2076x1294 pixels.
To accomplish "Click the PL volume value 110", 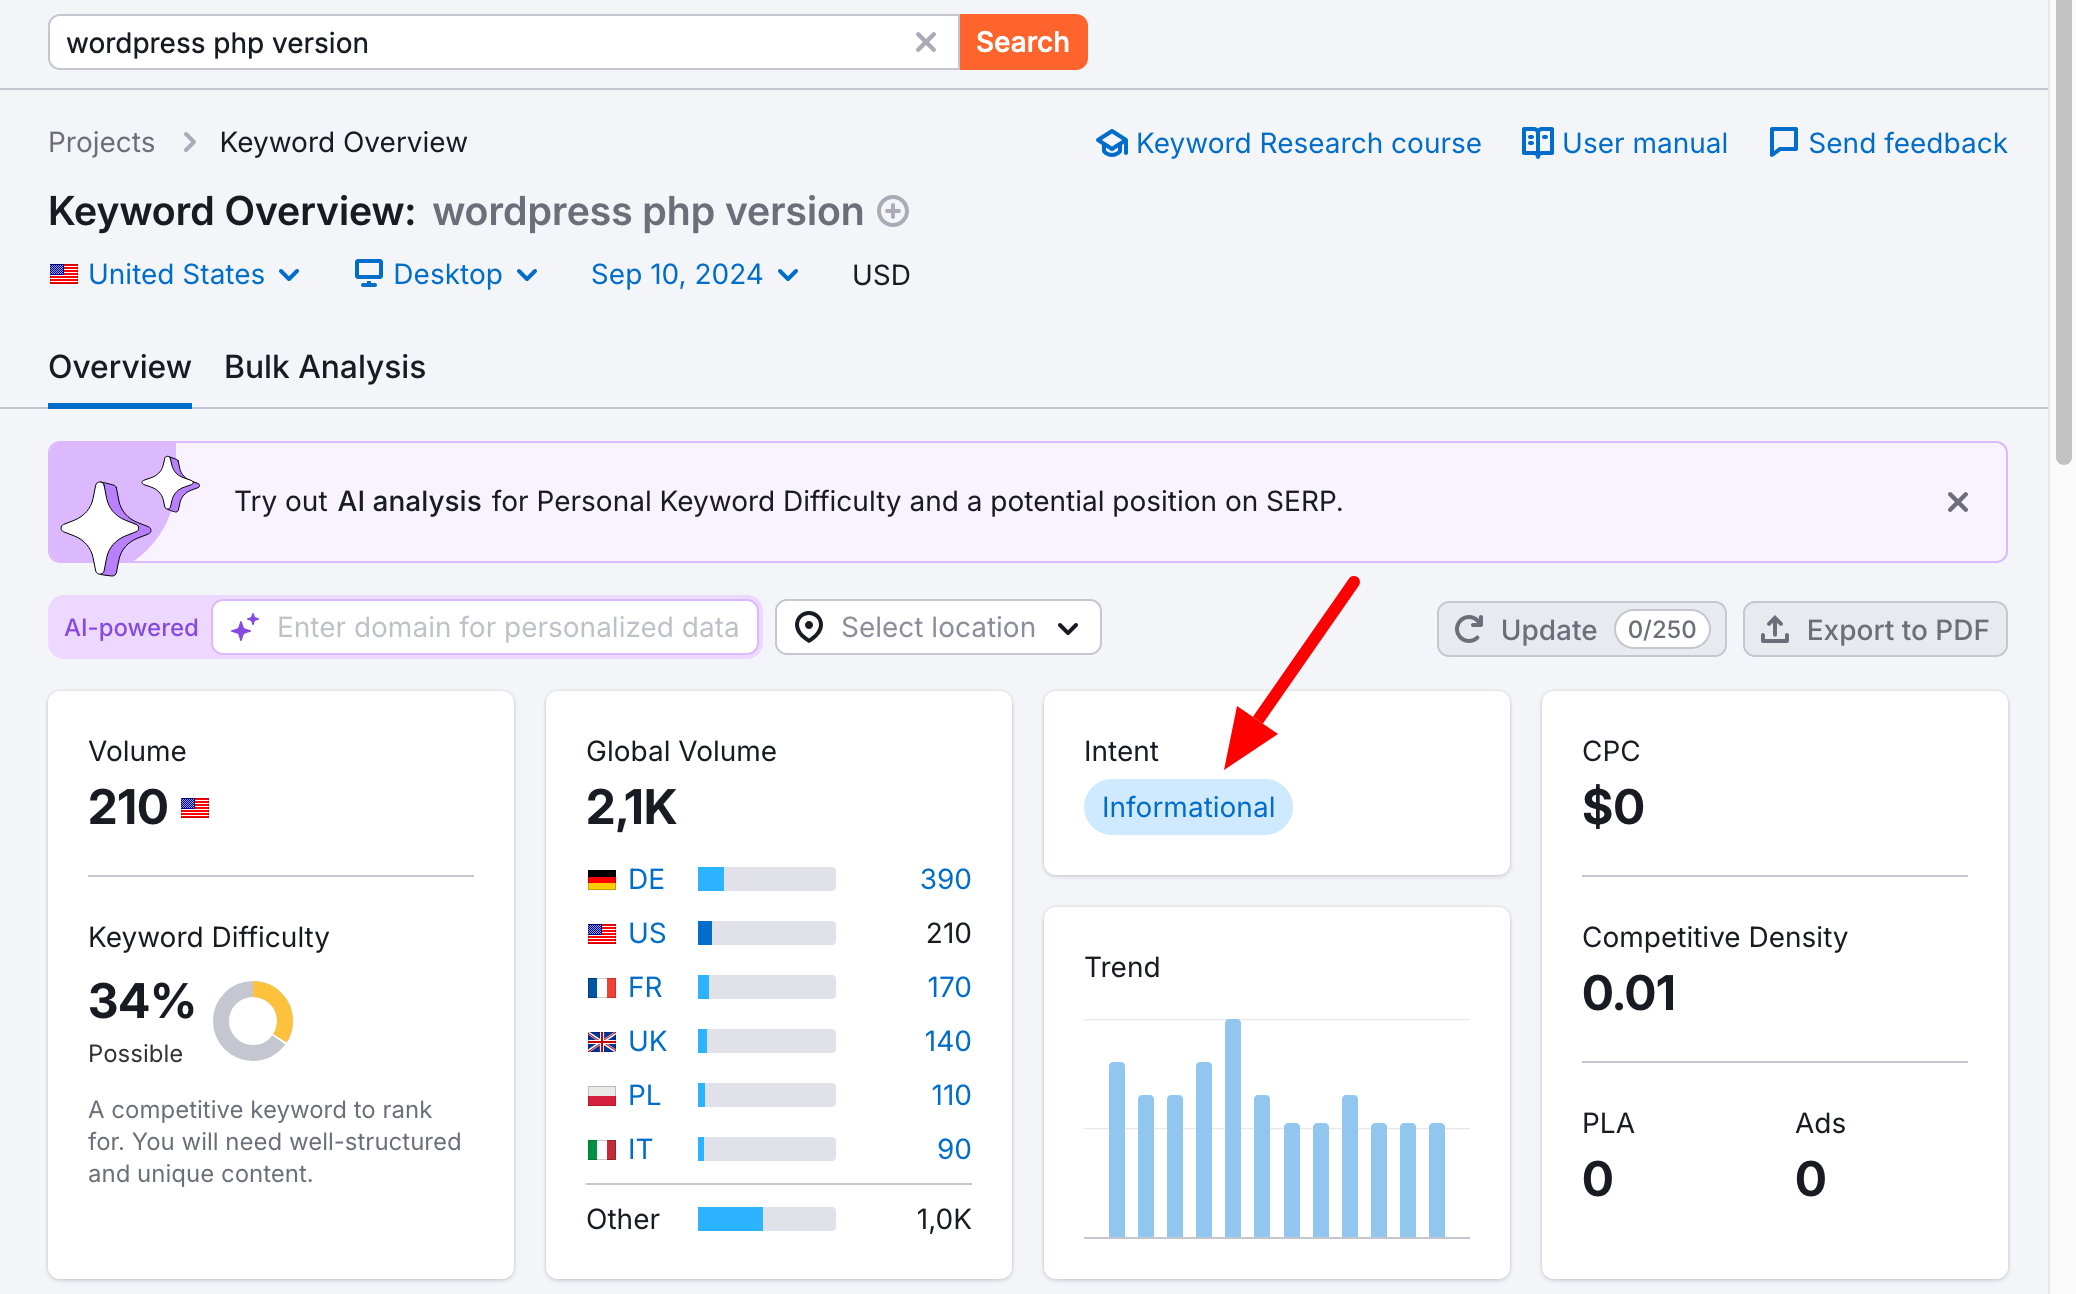I will (951, 1095).
